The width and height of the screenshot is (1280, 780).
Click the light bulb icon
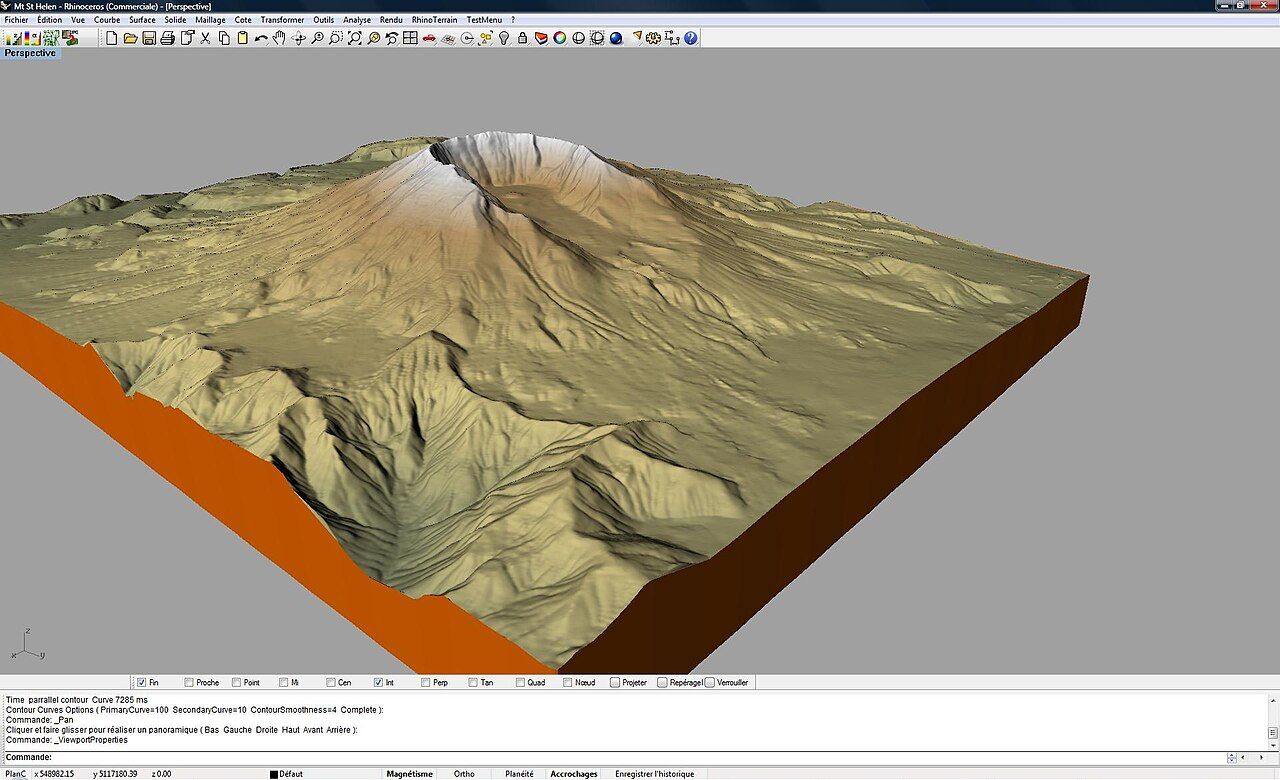(504, 38)
